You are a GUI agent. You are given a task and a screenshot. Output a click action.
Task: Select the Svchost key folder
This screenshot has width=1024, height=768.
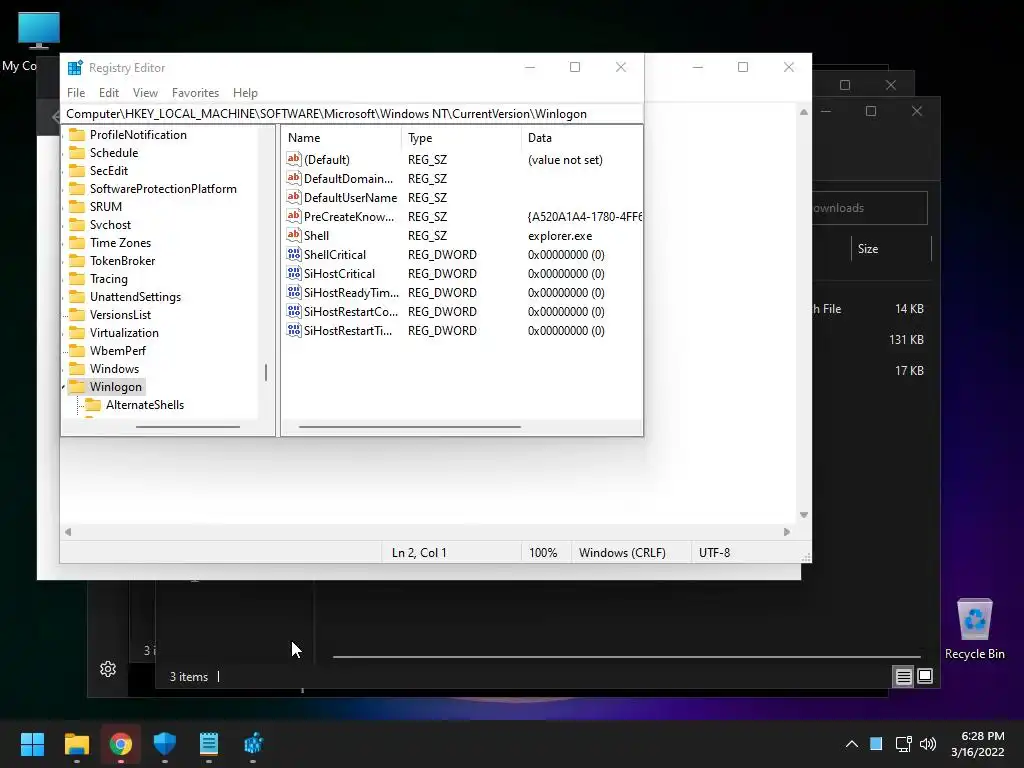(110, 225)
